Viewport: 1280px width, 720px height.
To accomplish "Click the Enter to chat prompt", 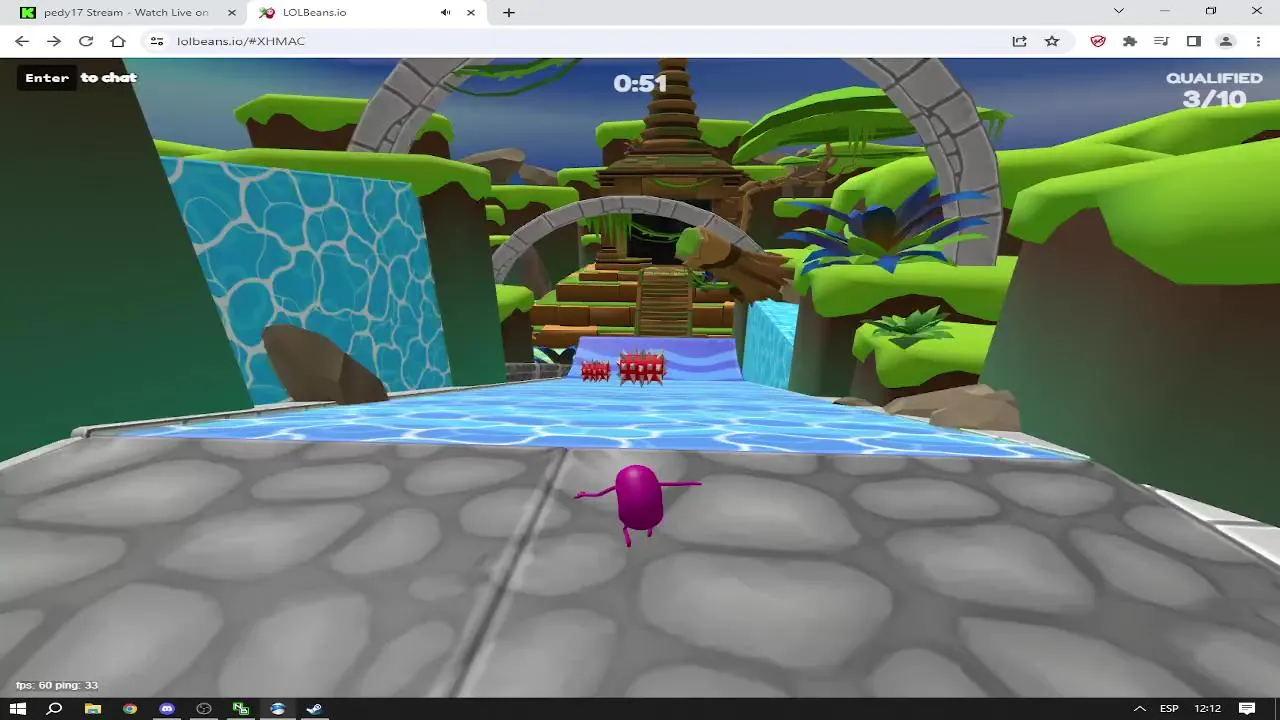I will click(x=78, y=78).
